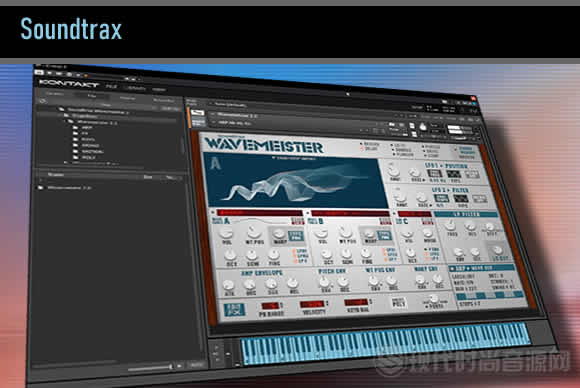This screenshot has height=388, width=580.
Task: Close the Kontakt window with red X
Action: [472, 98]
